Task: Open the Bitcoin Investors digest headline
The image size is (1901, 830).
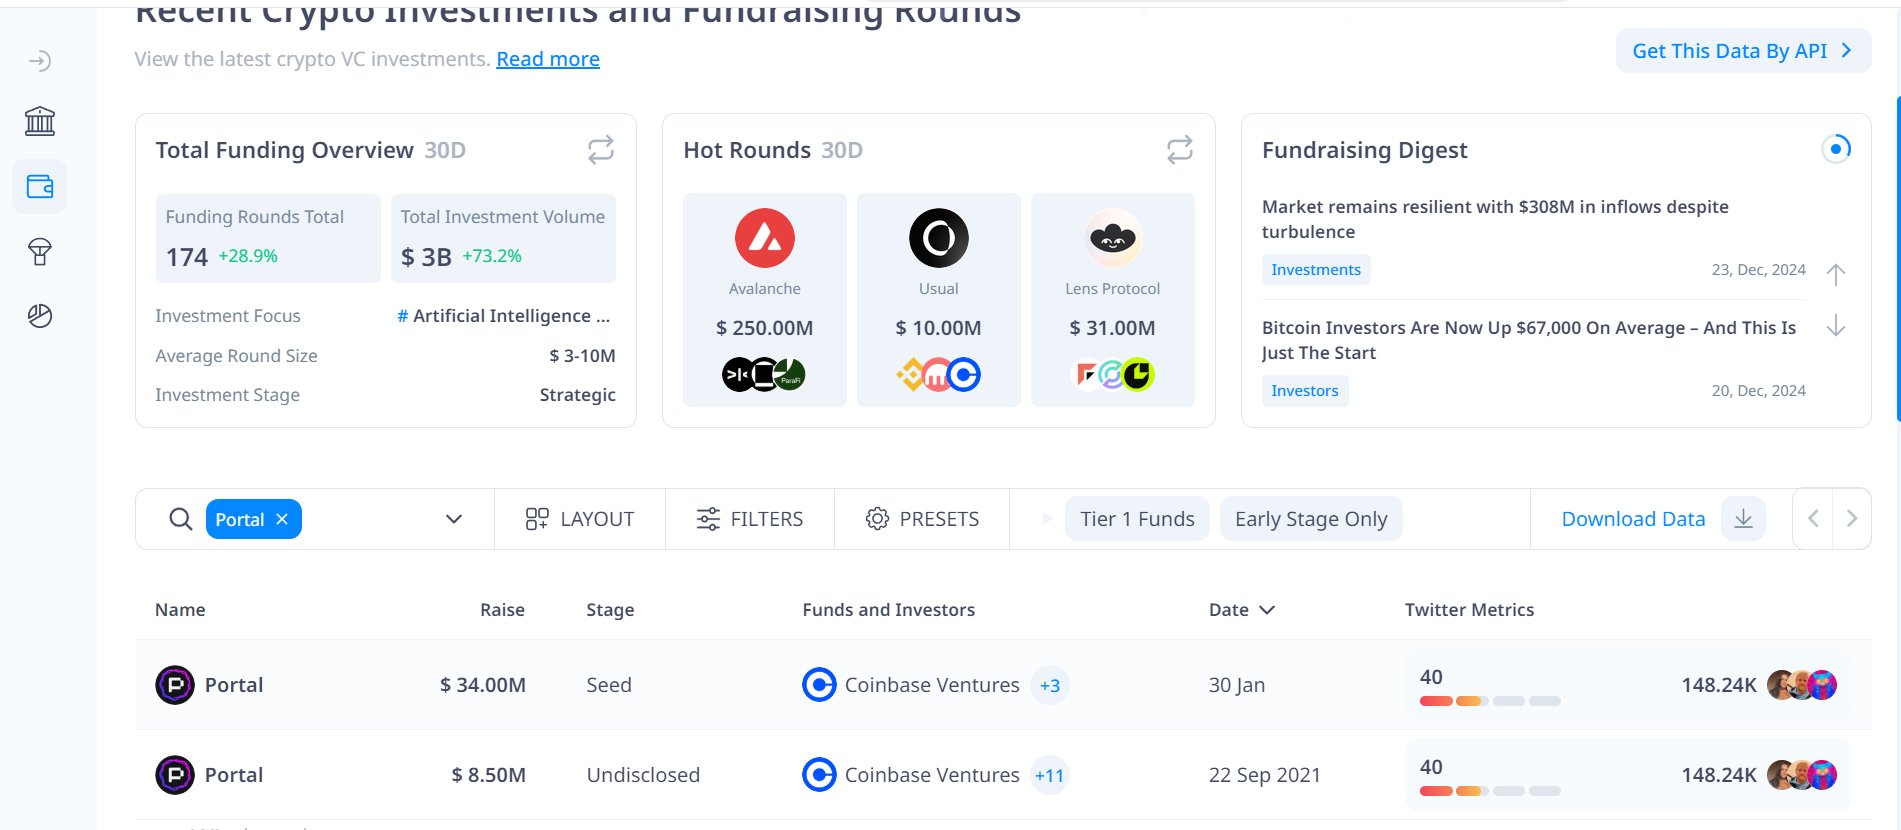Action: 1529,340
